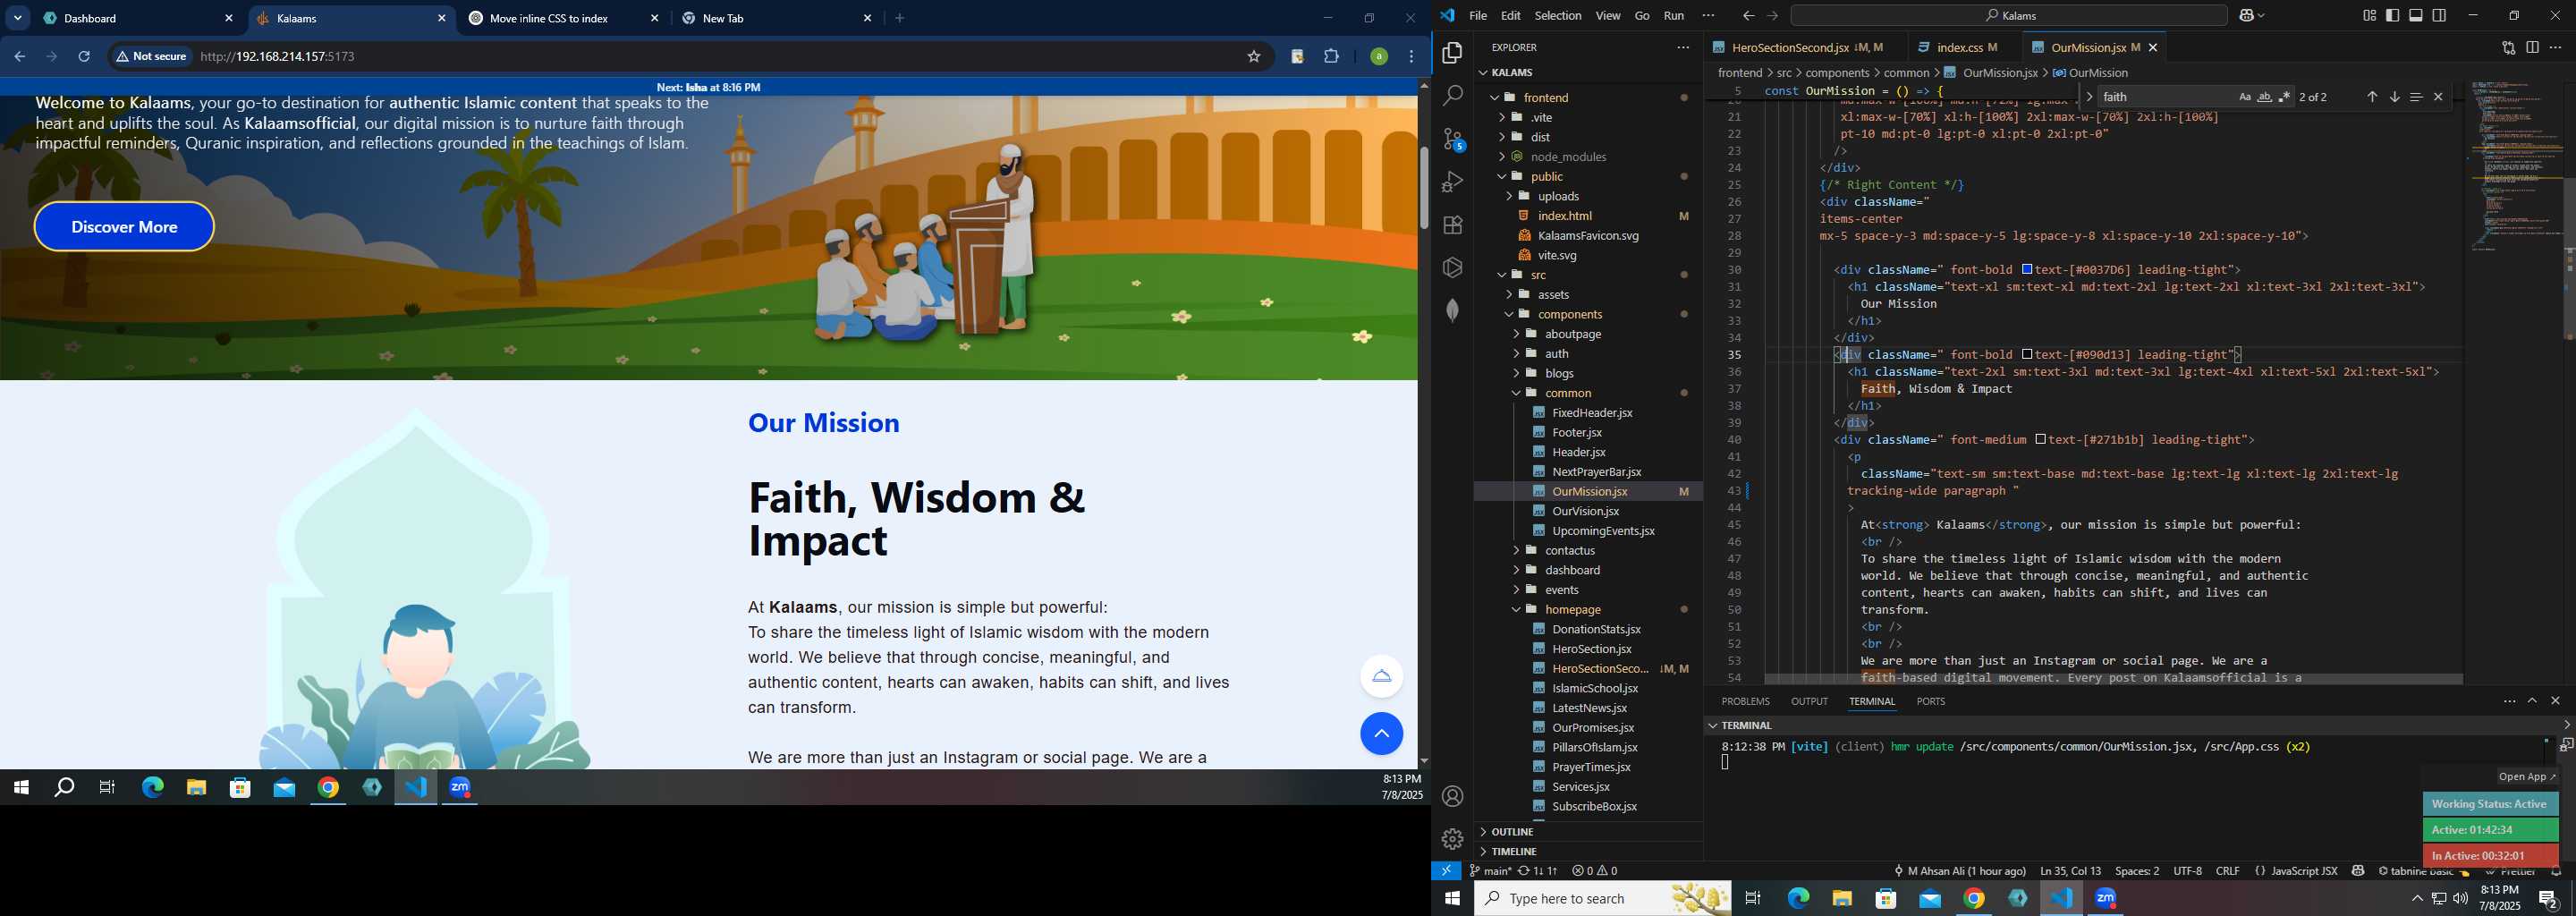Toggle Match Case in find widget

pos(2244,97)
